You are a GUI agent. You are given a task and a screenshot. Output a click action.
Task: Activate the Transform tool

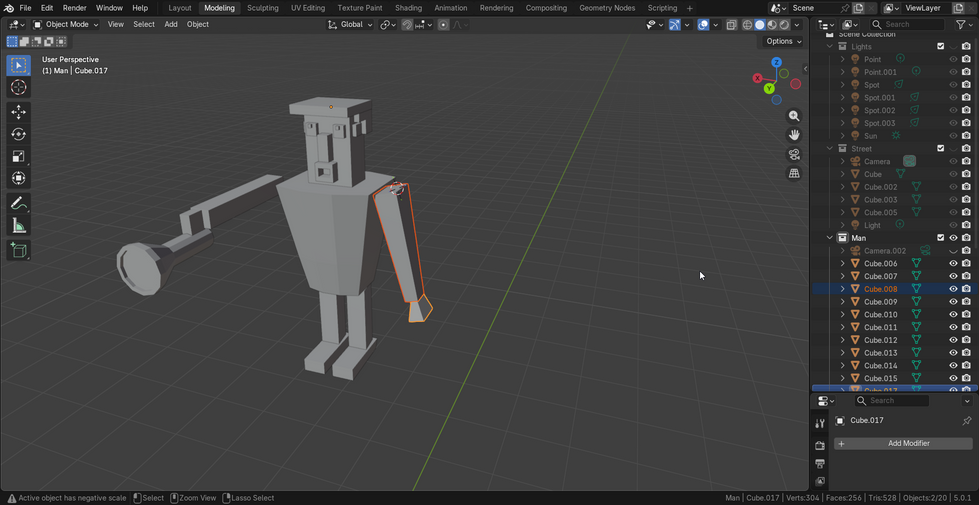tap(19, 178)
